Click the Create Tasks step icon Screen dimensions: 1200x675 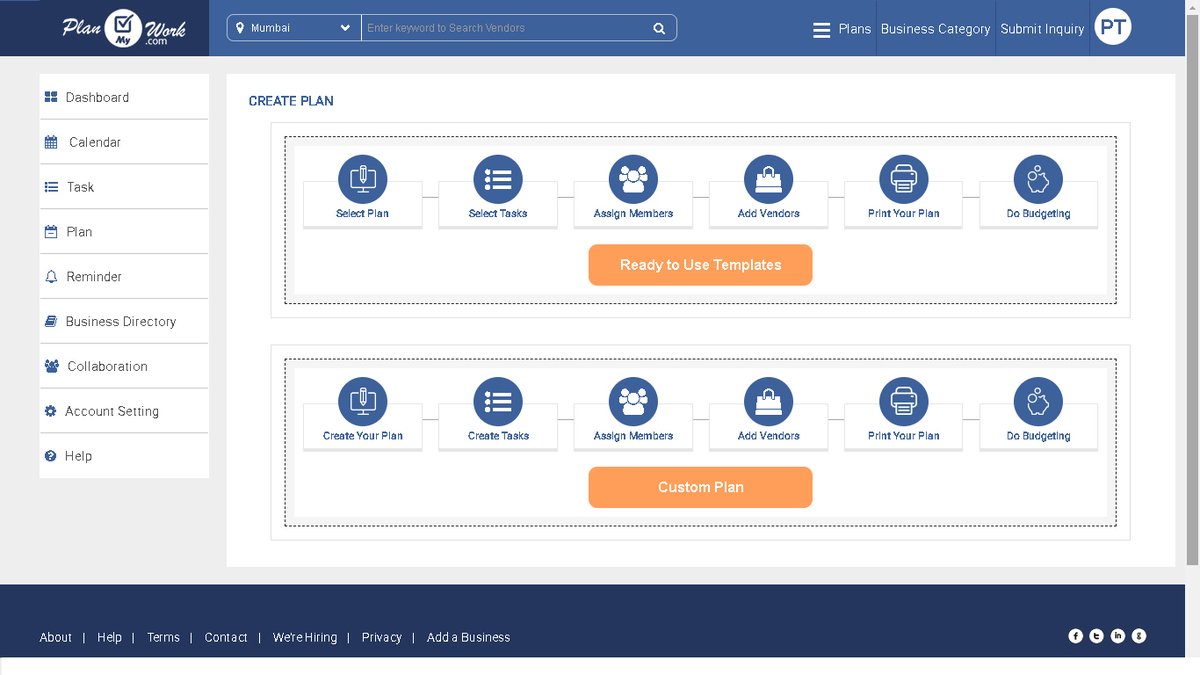click(498, 402)
